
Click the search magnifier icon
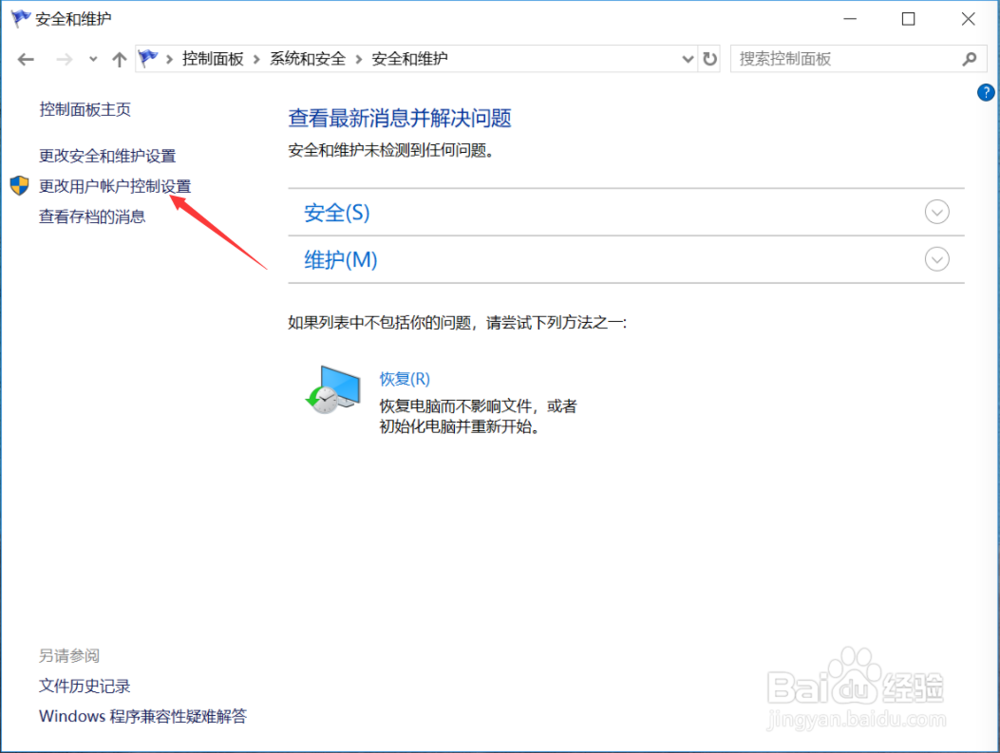[x=968, y=59]
